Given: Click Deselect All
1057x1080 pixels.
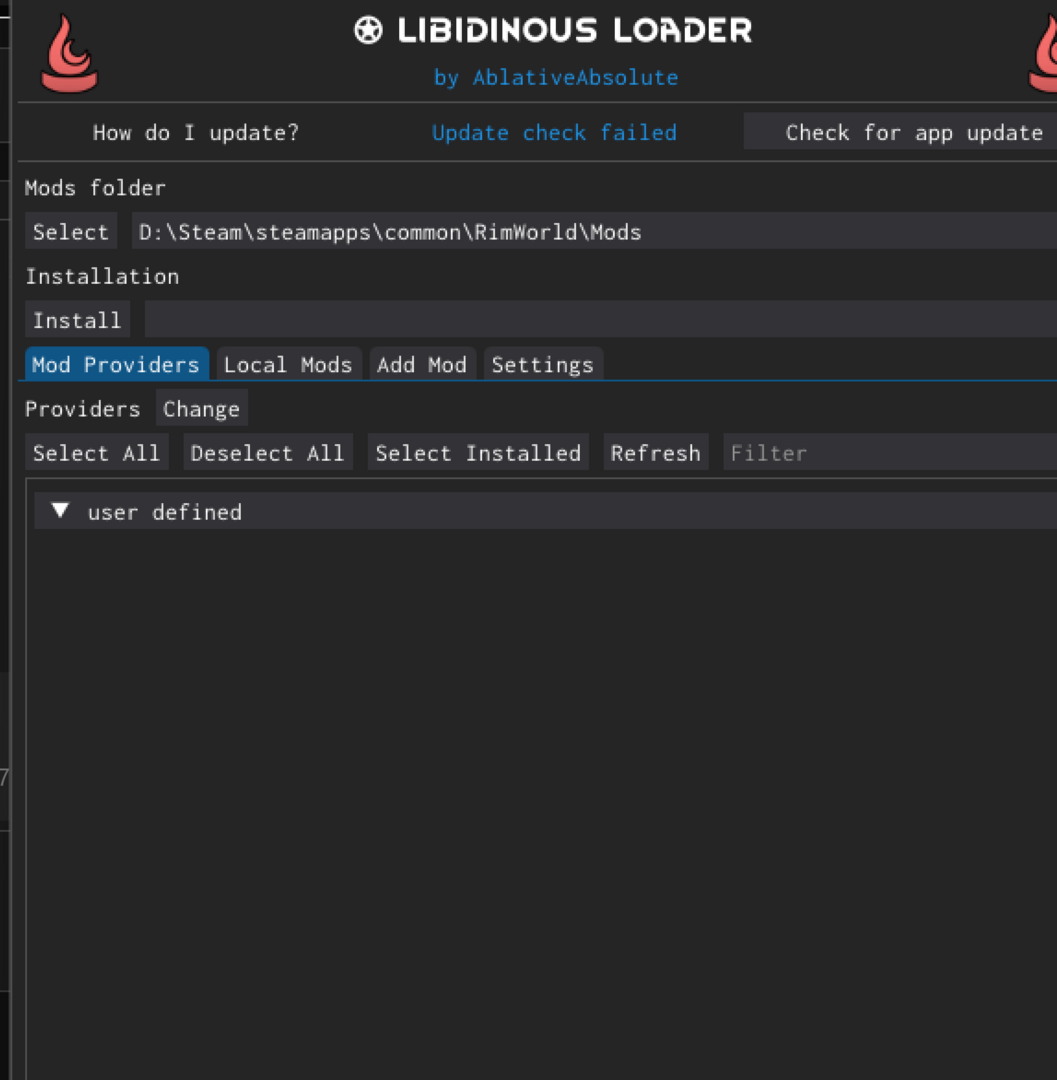Looking at the screenshot, I should coord(267,452).
